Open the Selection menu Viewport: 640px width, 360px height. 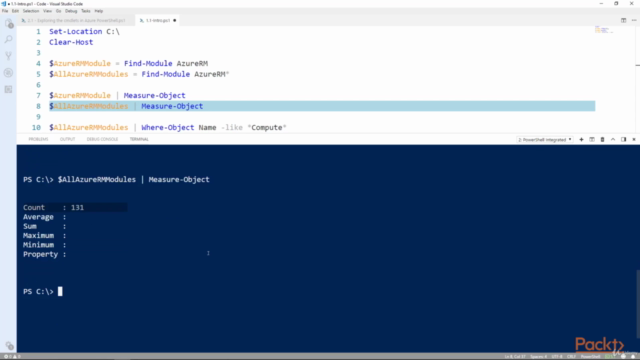(x=31, y=11)
